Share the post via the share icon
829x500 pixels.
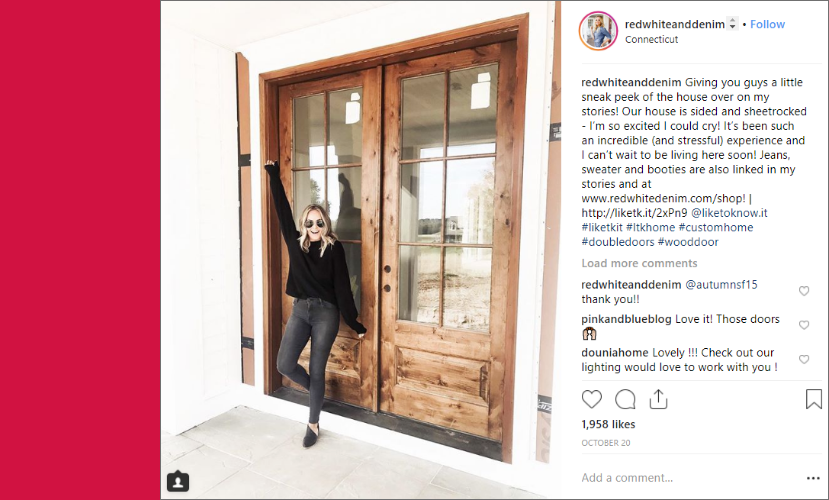tap(658, 399)
